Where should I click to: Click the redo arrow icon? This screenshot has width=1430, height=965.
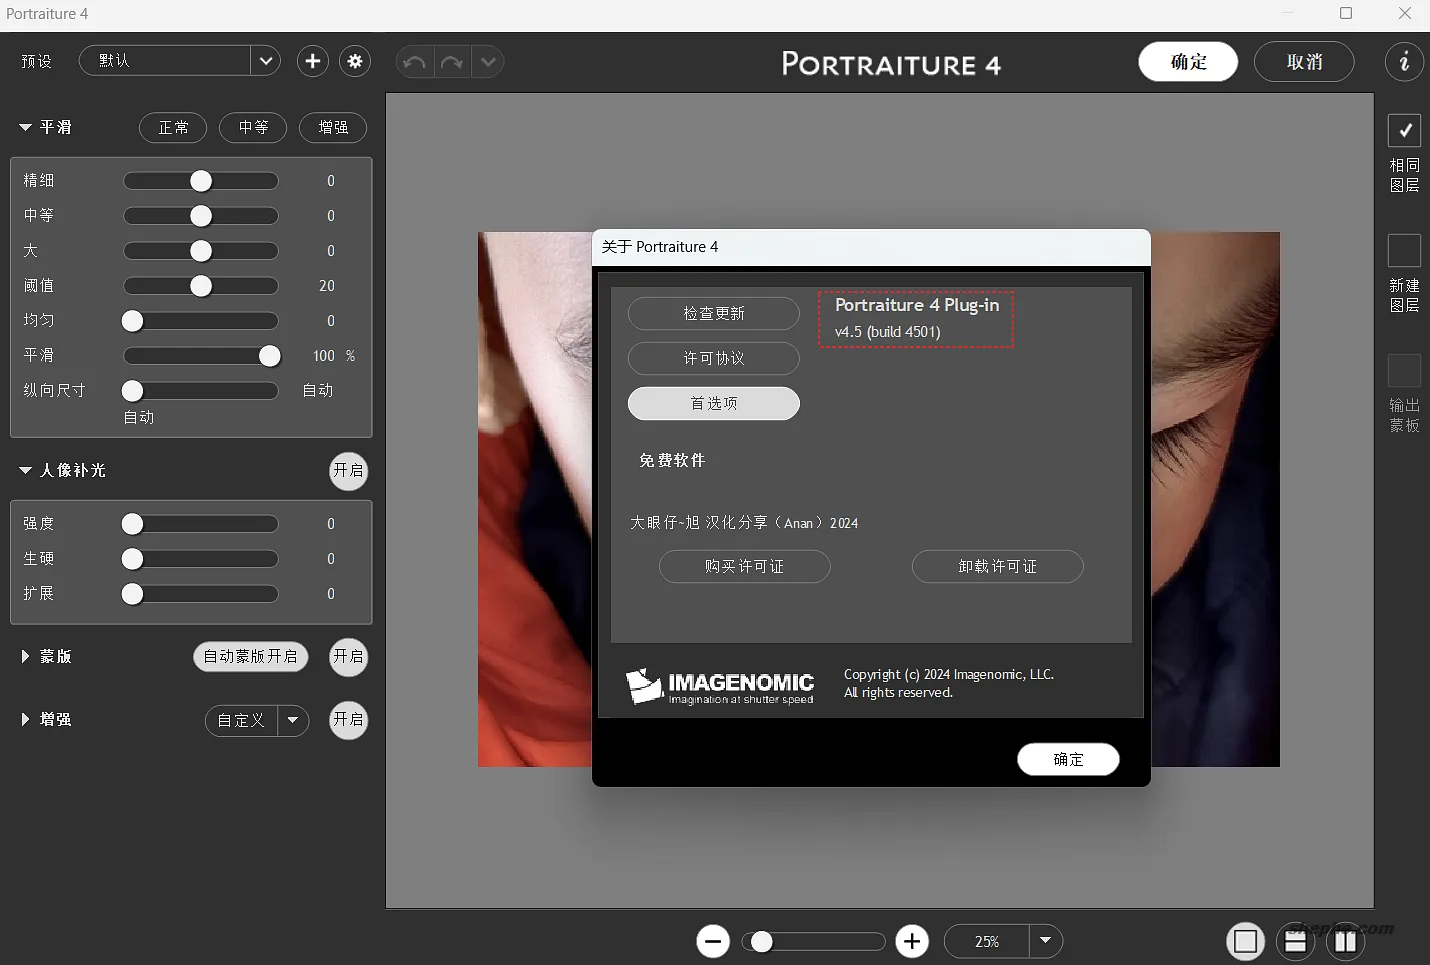(452, 62)
